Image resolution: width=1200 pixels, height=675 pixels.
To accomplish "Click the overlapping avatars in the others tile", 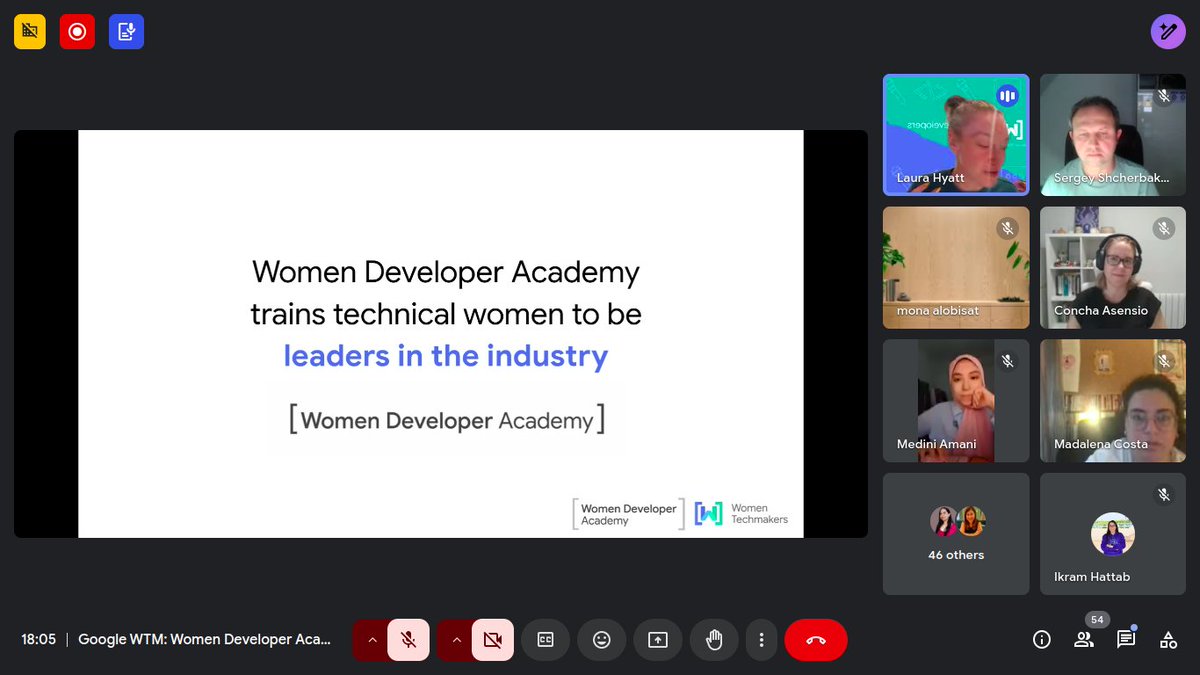I will click(957, 521).
